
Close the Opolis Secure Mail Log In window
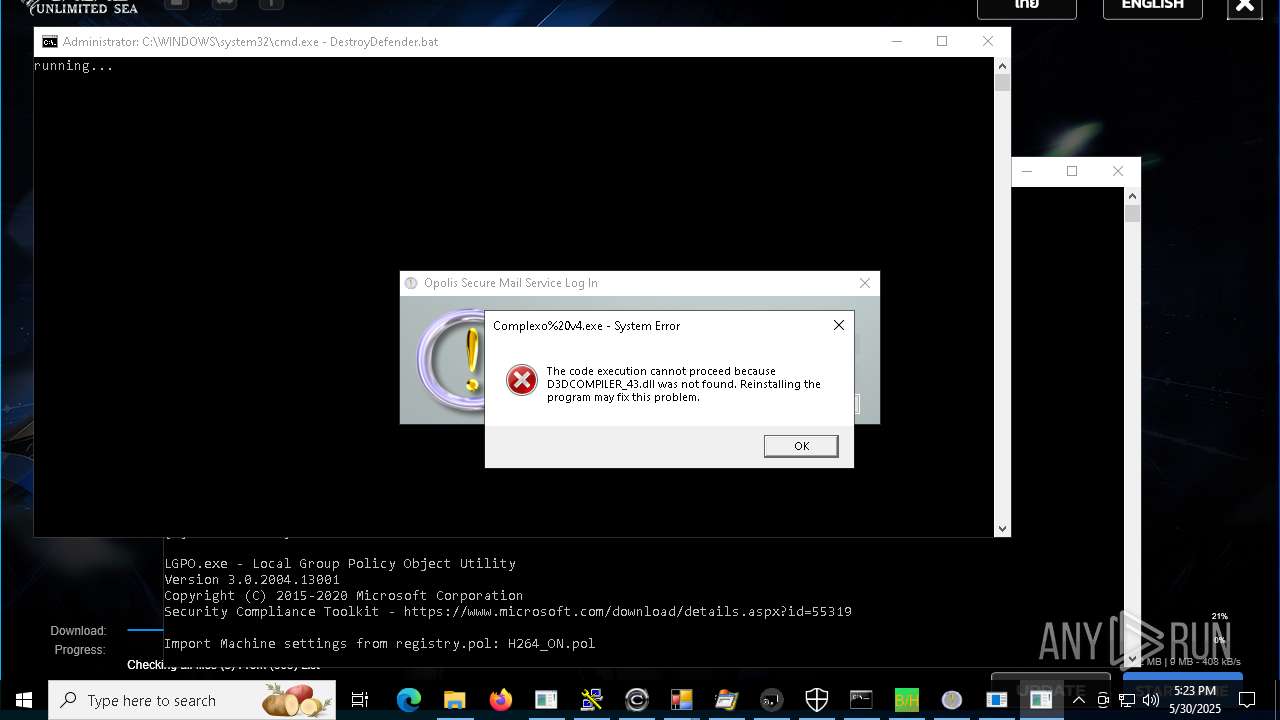tap(865, 283)
